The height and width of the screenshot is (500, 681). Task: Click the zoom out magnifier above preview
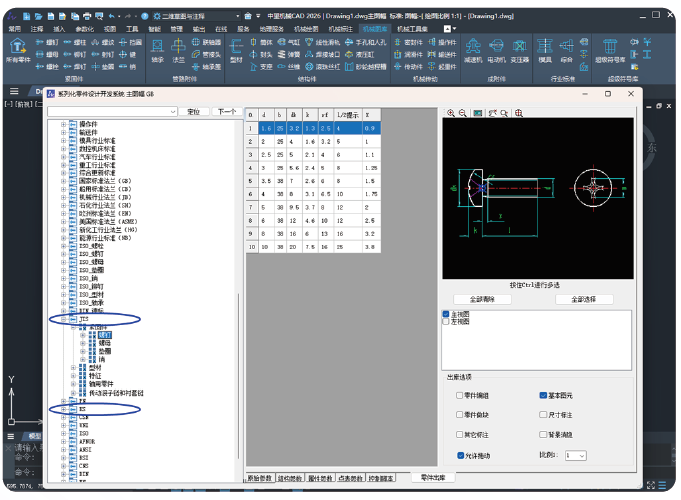click(463, 114)
